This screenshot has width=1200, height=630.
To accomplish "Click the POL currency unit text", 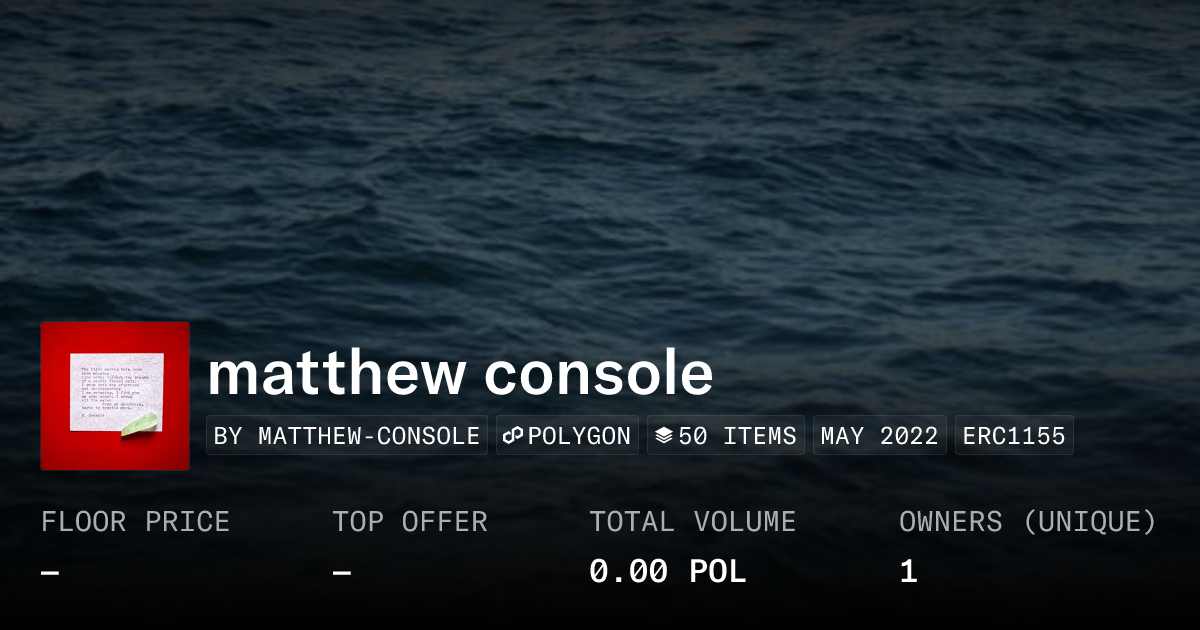I will click(718, 572).
